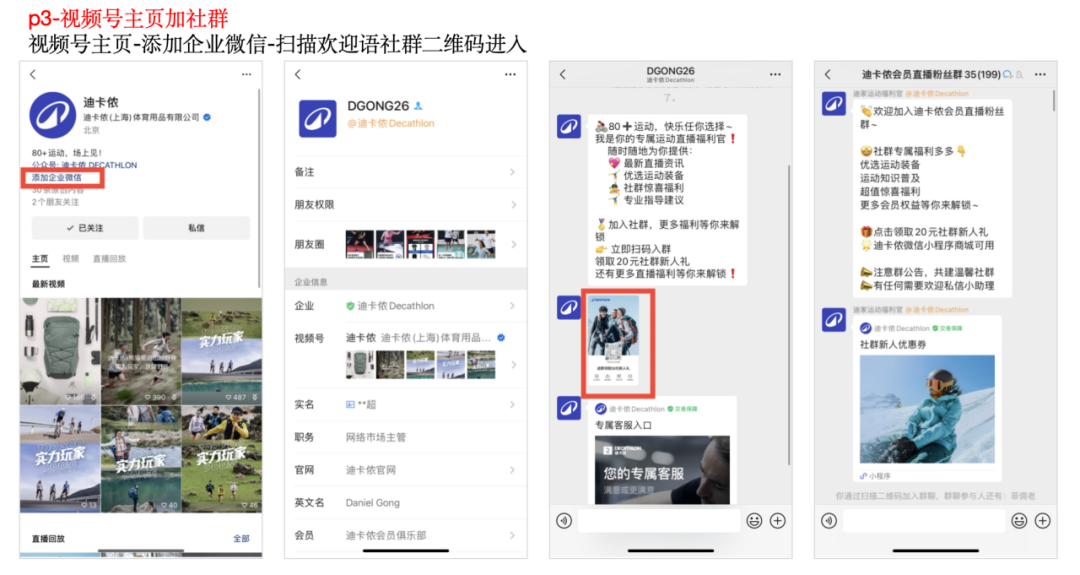Tap avatar beside the 欢迎加入迪卡侬会员直播粉丝群 message
1080x575 pixels.
click(834, 104)
